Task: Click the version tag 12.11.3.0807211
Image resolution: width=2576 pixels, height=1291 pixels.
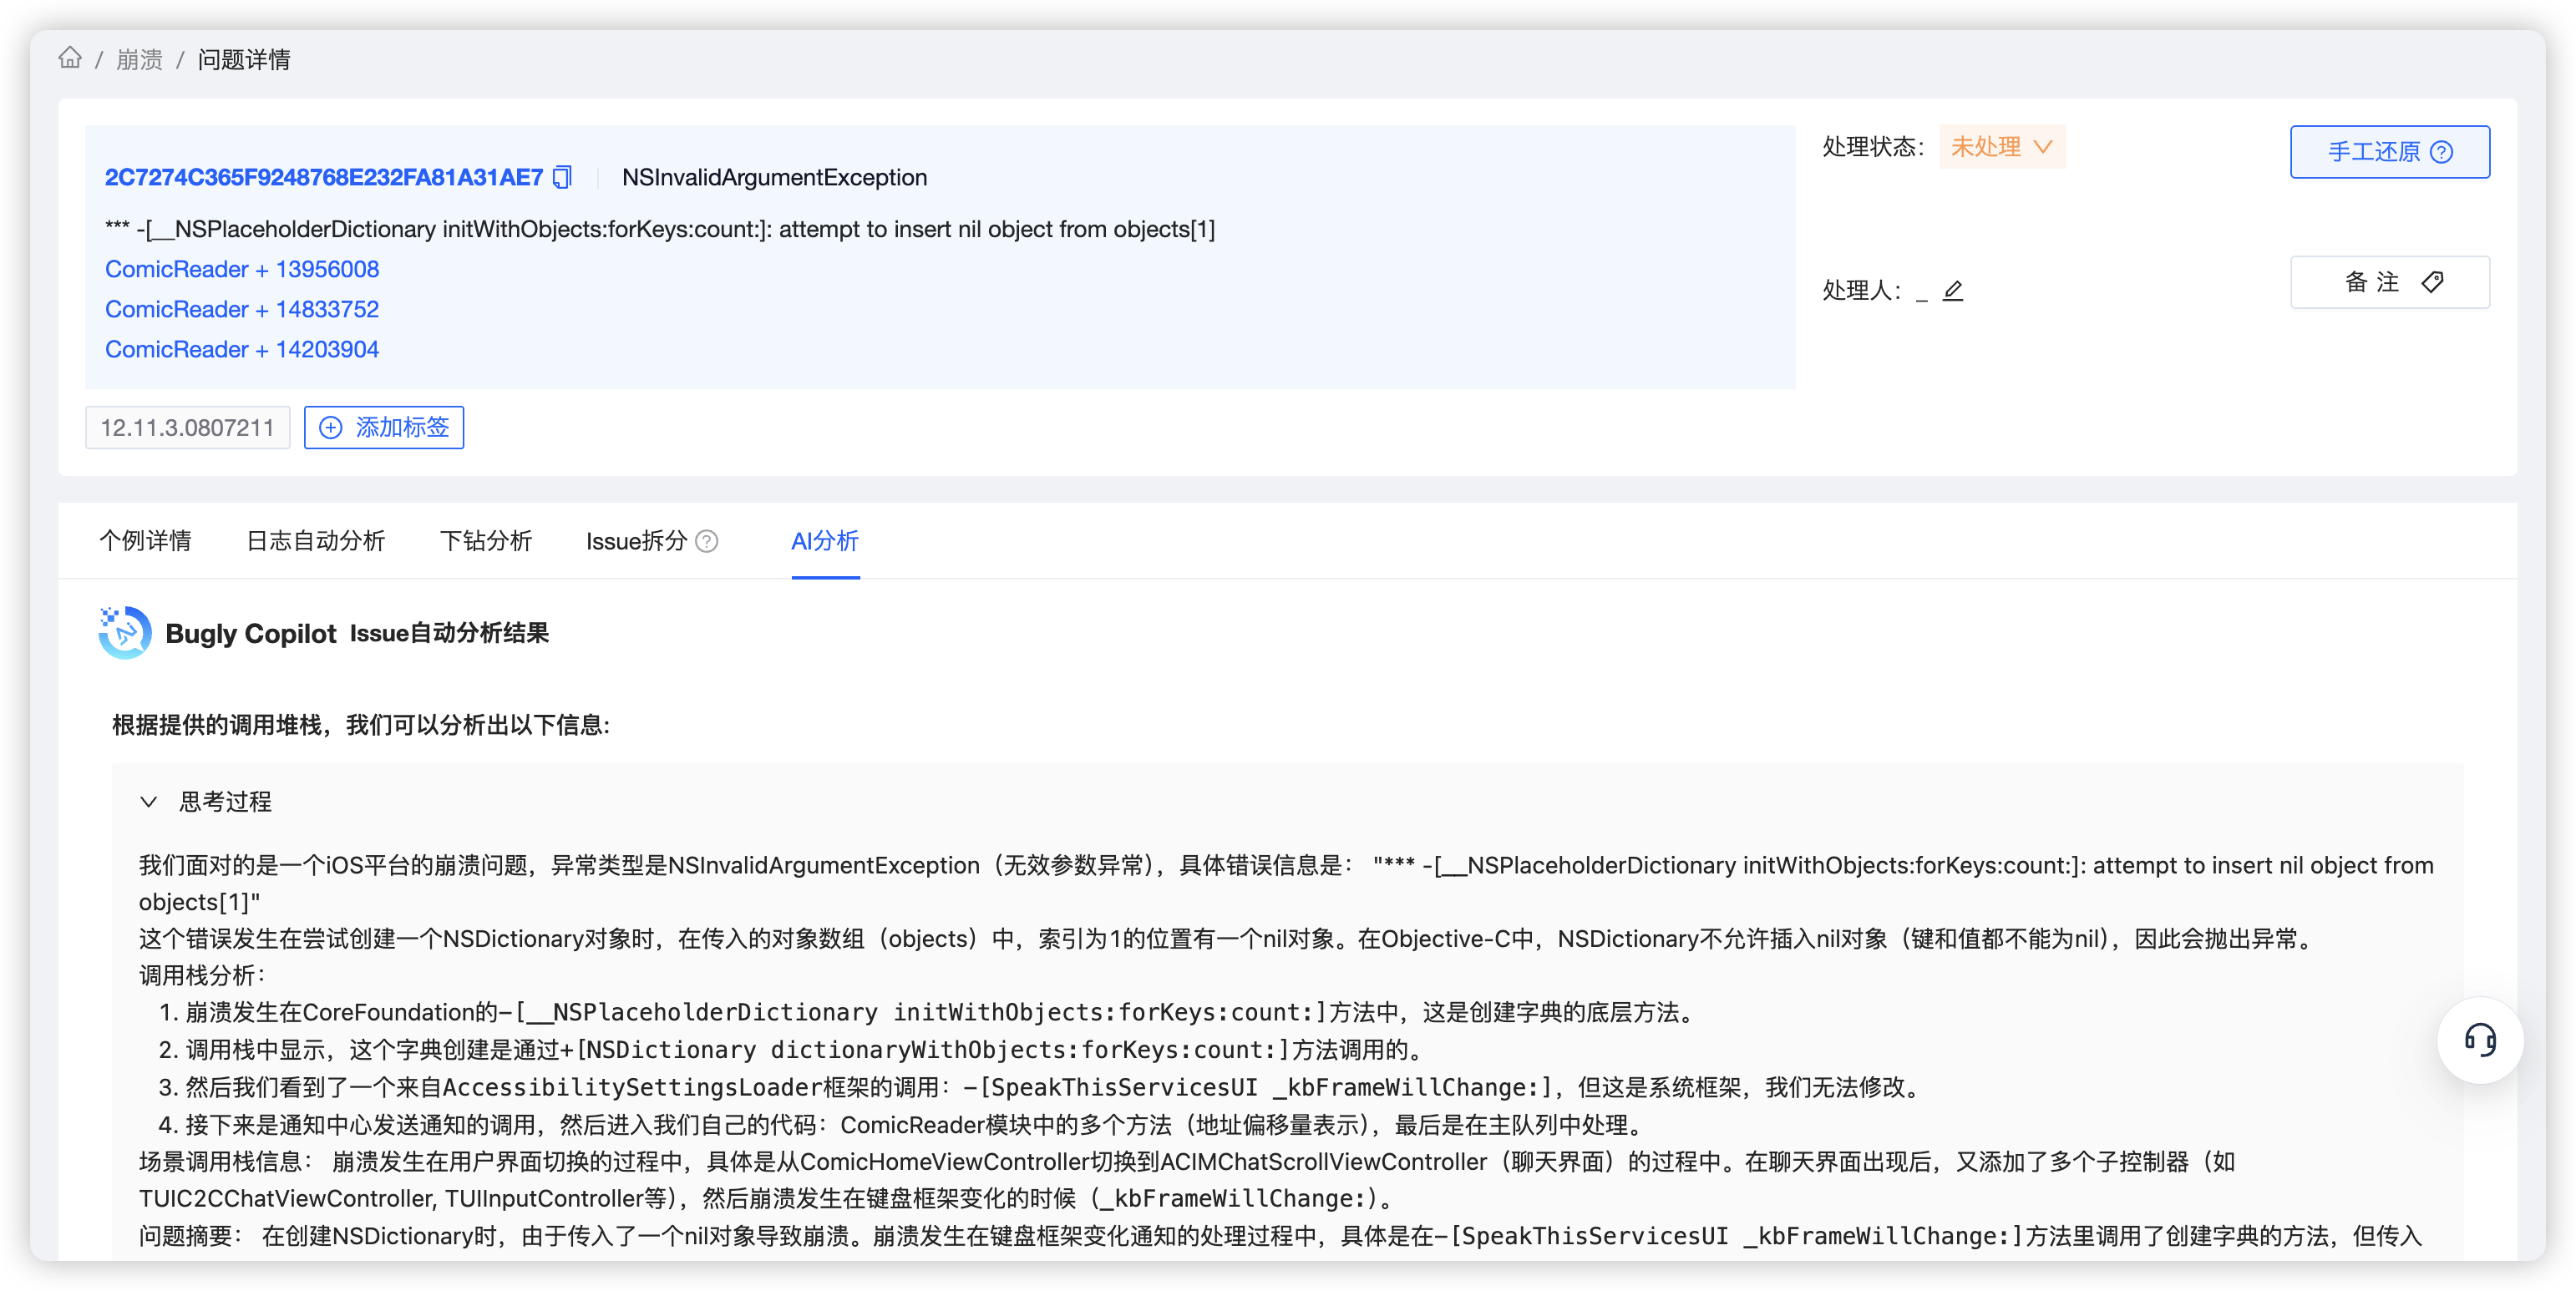Action: tap(187, 428)
